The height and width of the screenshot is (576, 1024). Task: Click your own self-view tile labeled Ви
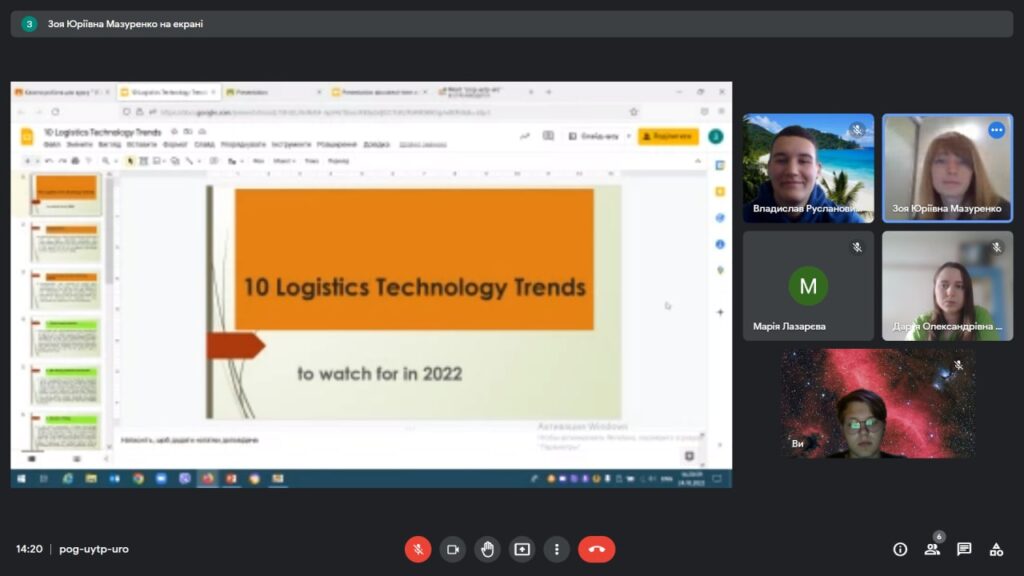(877, 403)
